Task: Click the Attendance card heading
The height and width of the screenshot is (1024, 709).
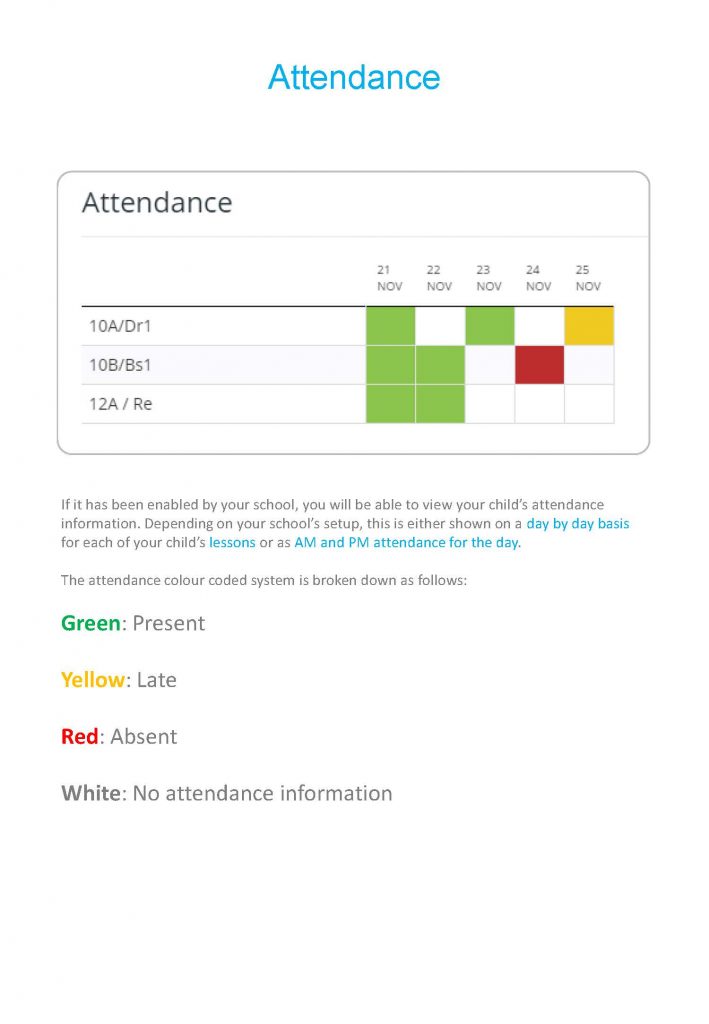Action: (157, 202)
